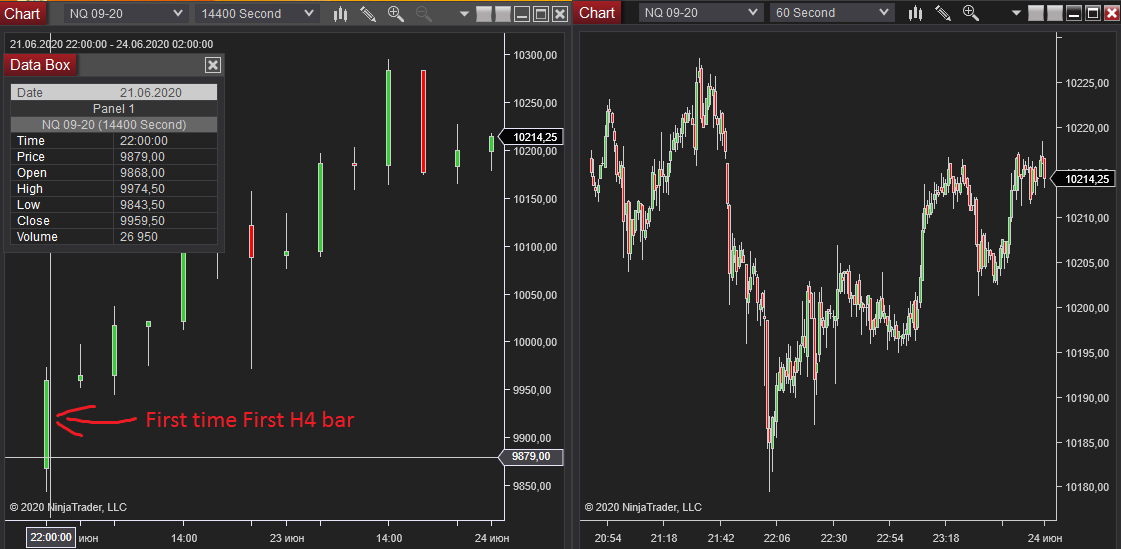Close the 14400 Second chart window
The image size is (1121, 549).
click(559, 14)
